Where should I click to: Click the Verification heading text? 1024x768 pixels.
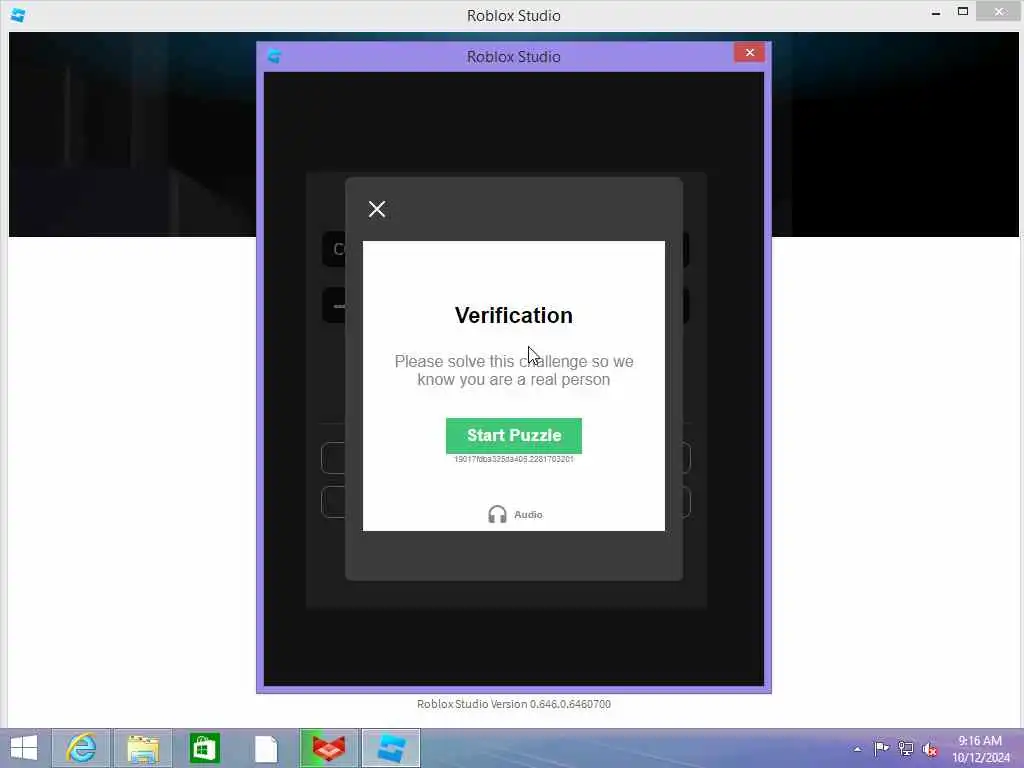(513, 315)
